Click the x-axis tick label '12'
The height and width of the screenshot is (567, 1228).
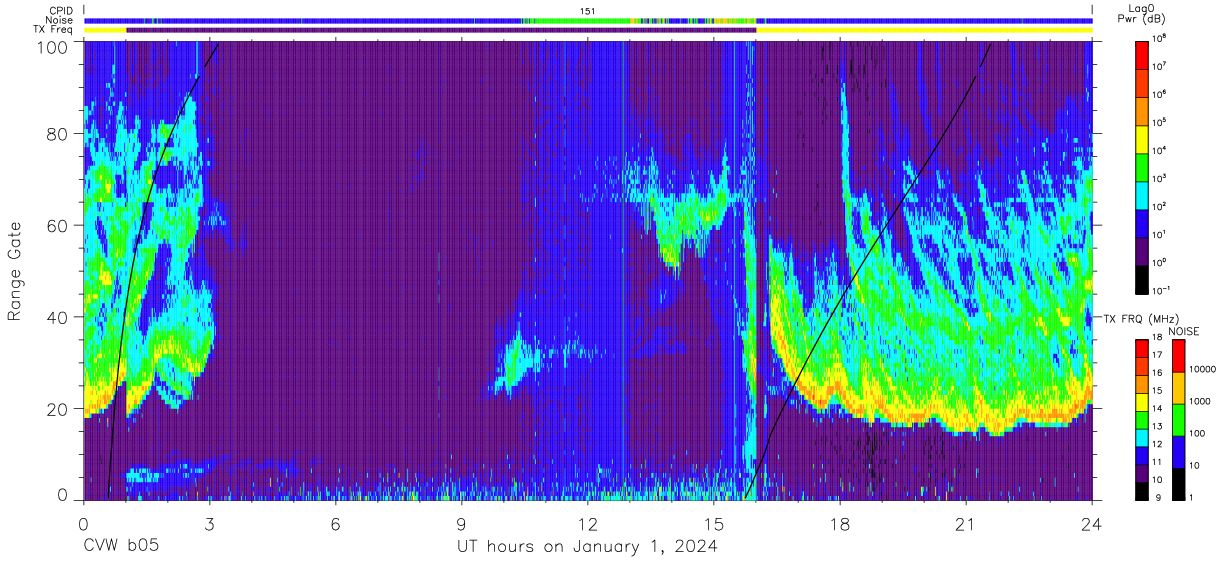click(x=588, y=523)
